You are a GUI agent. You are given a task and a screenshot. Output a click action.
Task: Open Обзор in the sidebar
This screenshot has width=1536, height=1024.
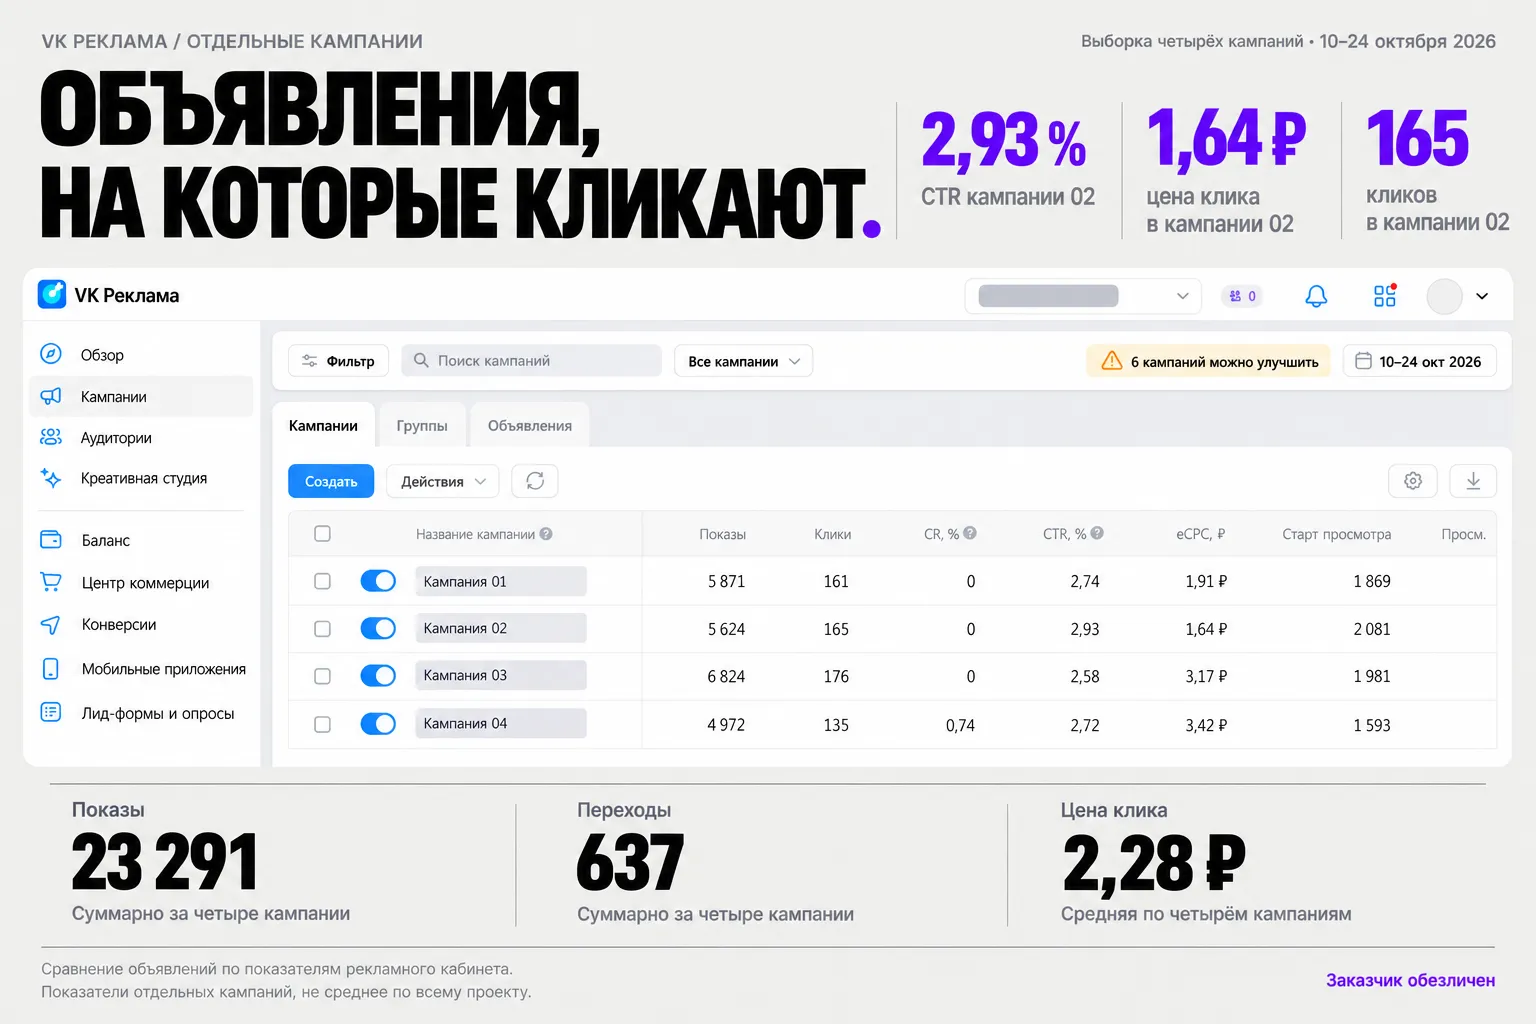(141, 355)
